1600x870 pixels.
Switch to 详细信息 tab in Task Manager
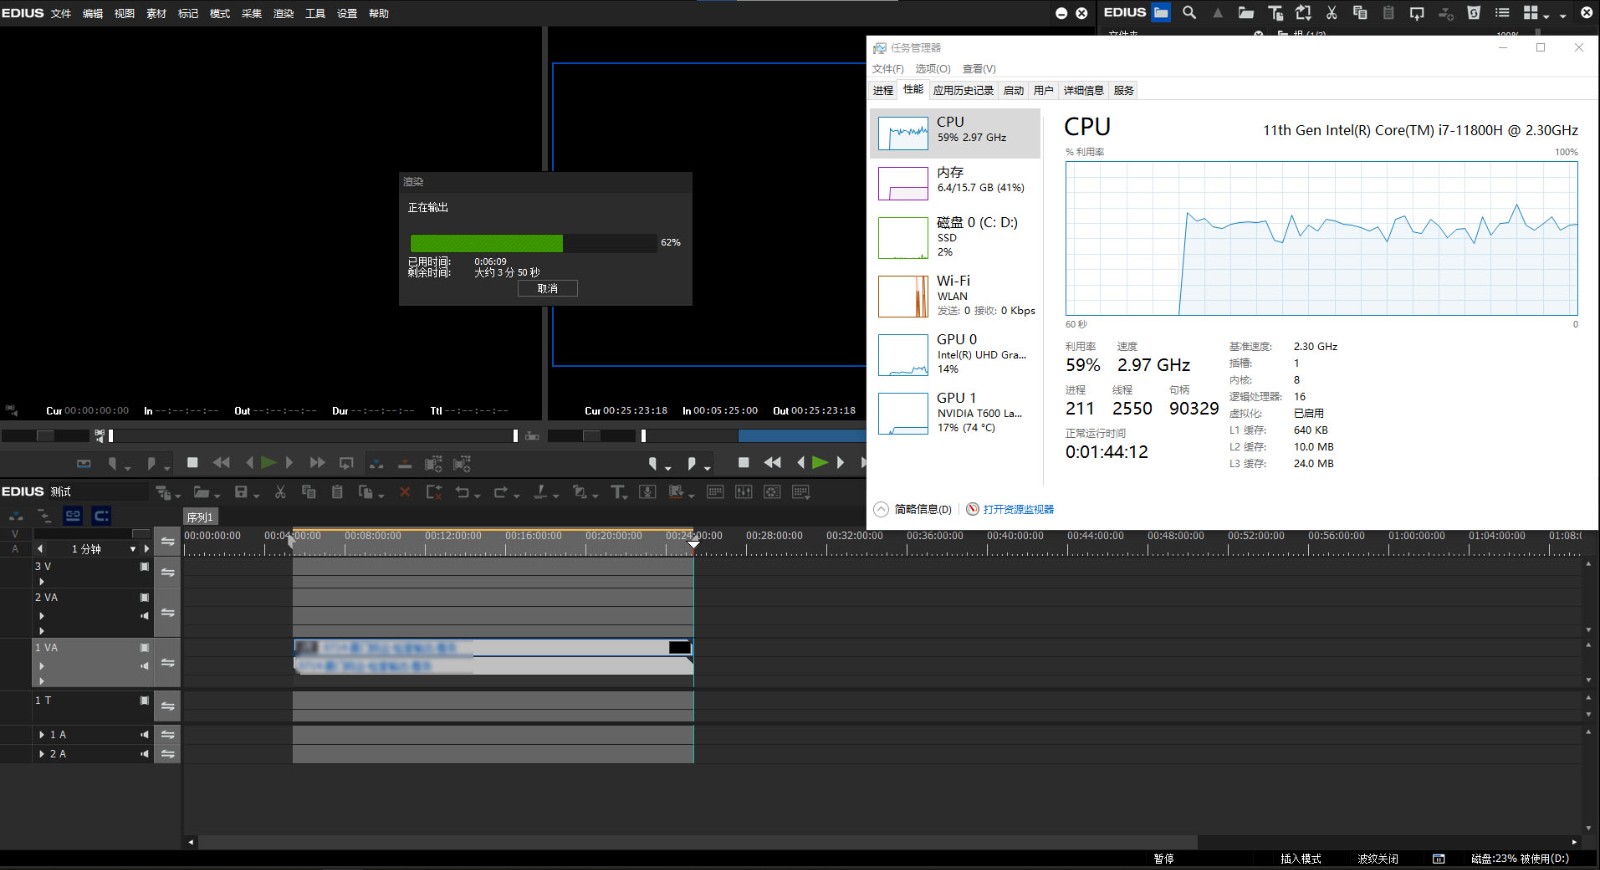pos(1083,90)
